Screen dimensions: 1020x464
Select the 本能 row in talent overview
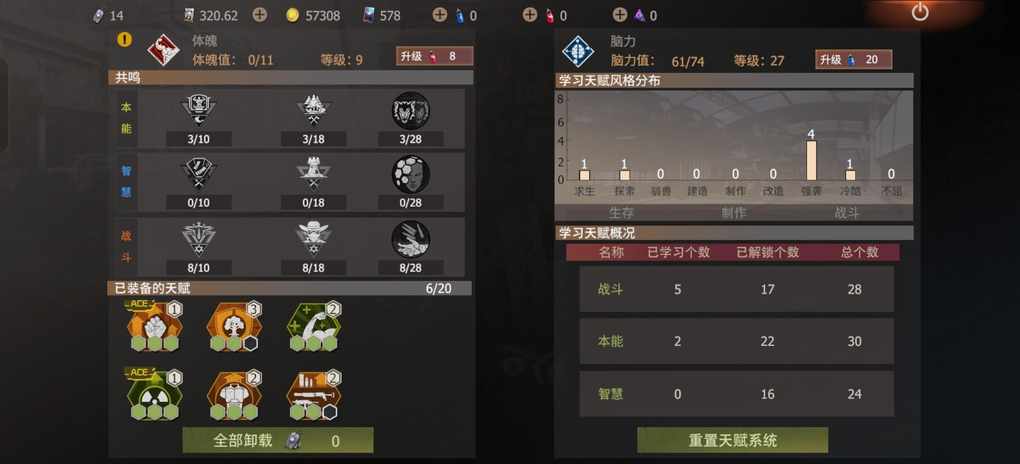736,341
